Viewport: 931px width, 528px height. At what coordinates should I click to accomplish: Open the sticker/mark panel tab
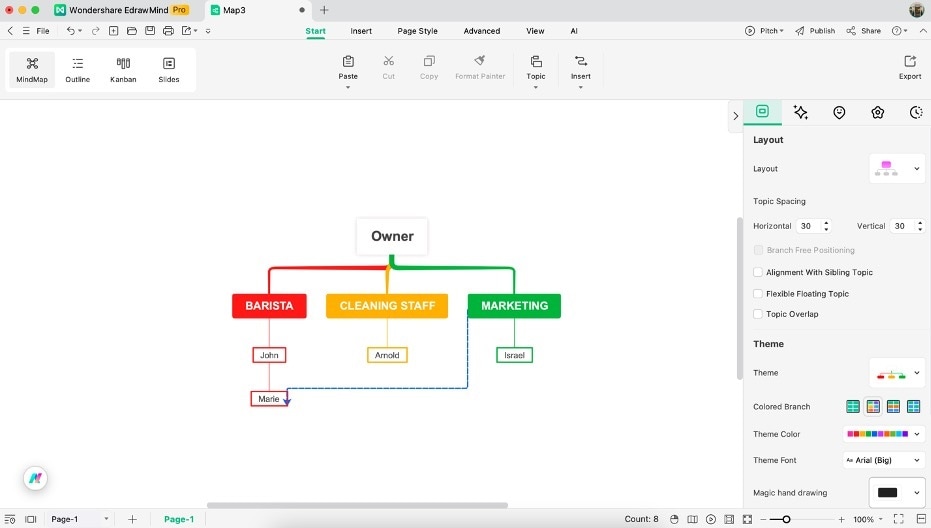click(839, 112)
